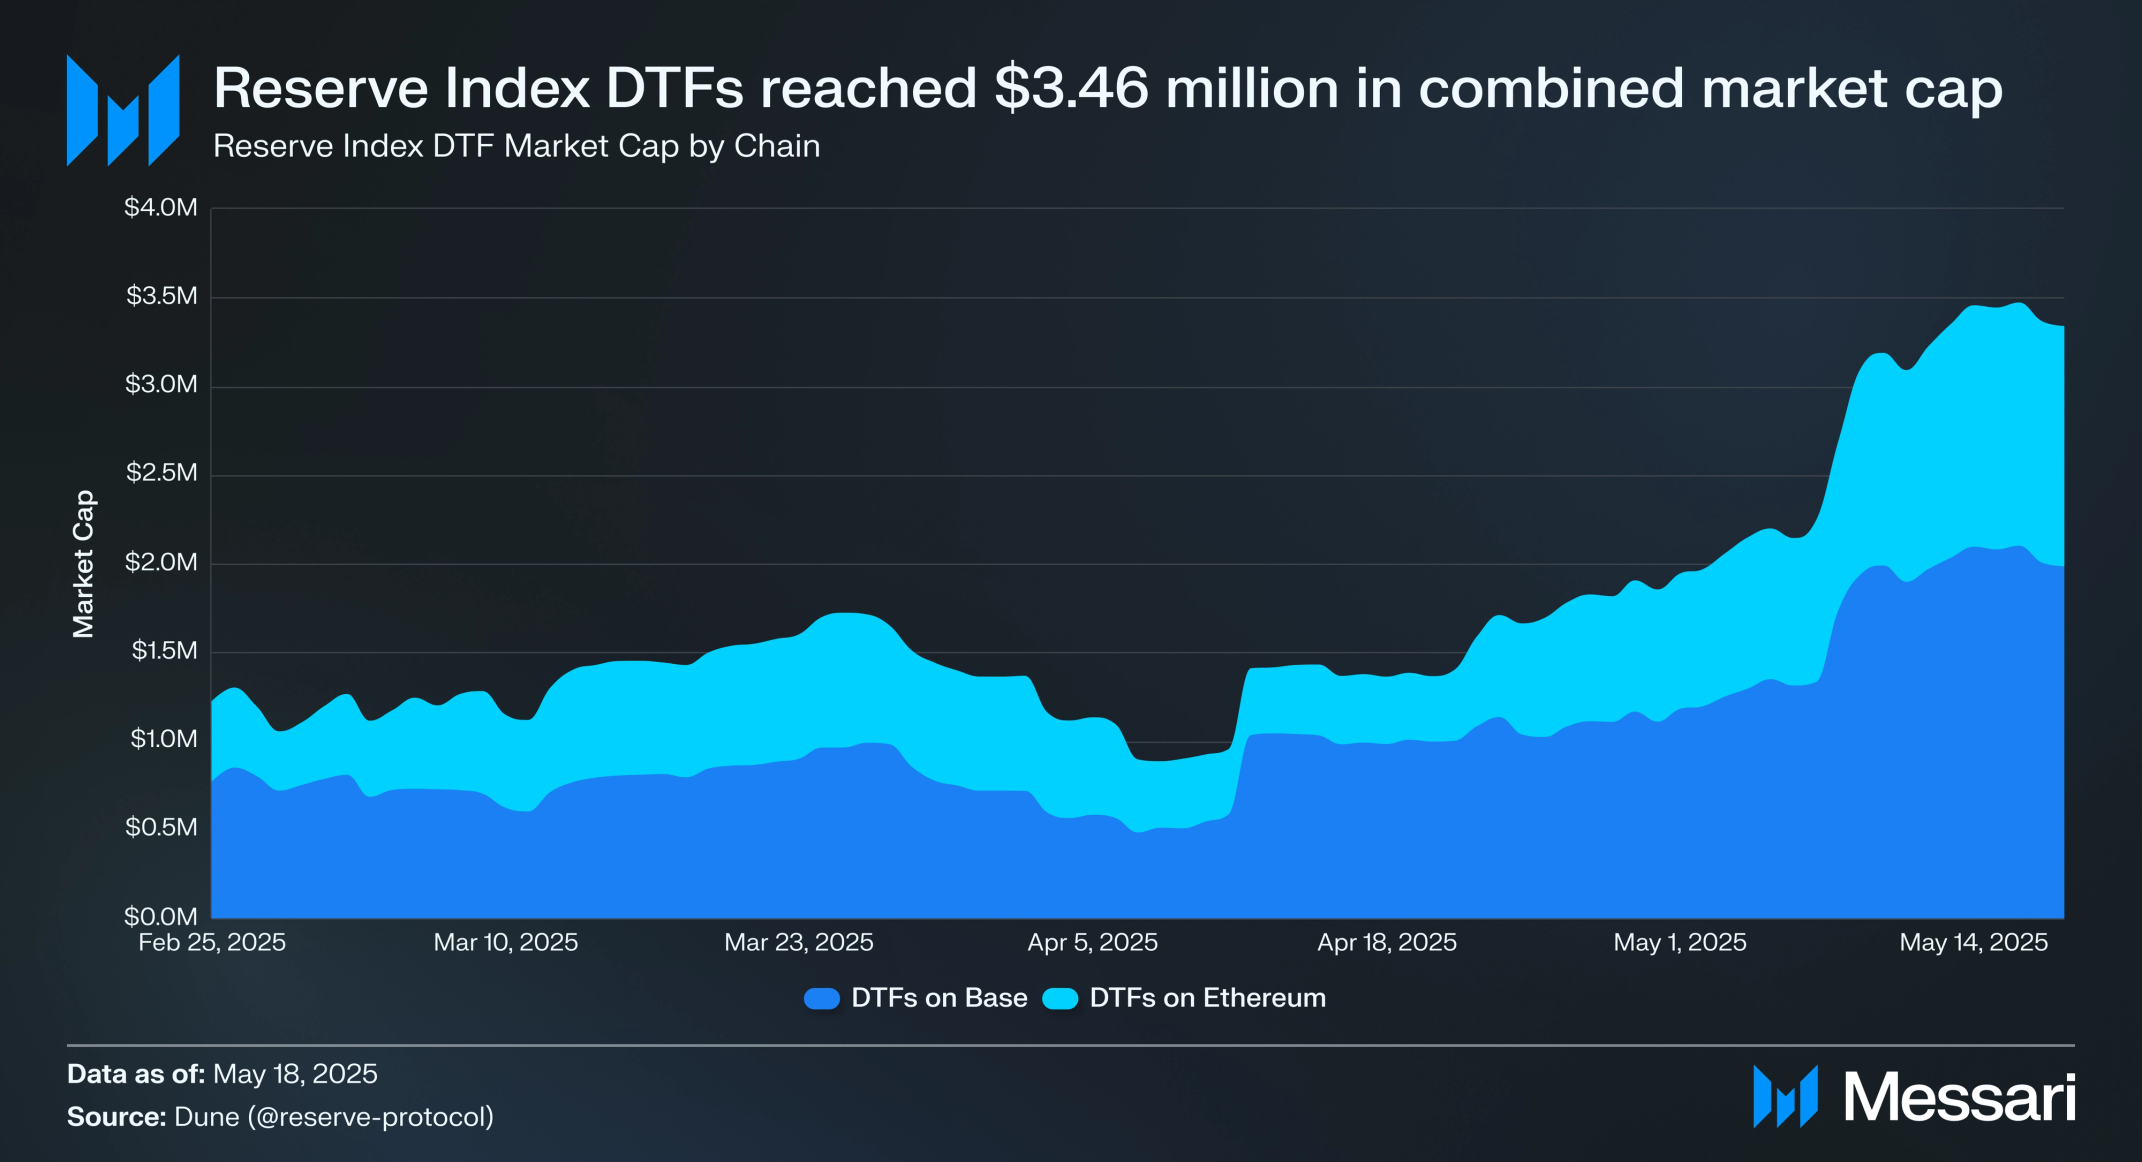Click the Apr 18, 2025 axis label
The width and height of the screenshot is (2142, 1162).
point(1387,942)
